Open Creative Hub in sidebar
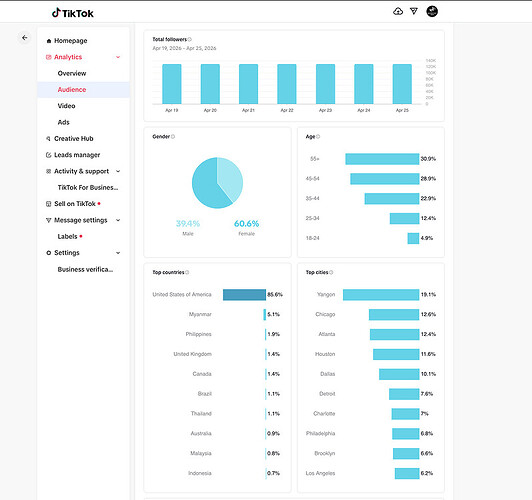 pos(74,138)
